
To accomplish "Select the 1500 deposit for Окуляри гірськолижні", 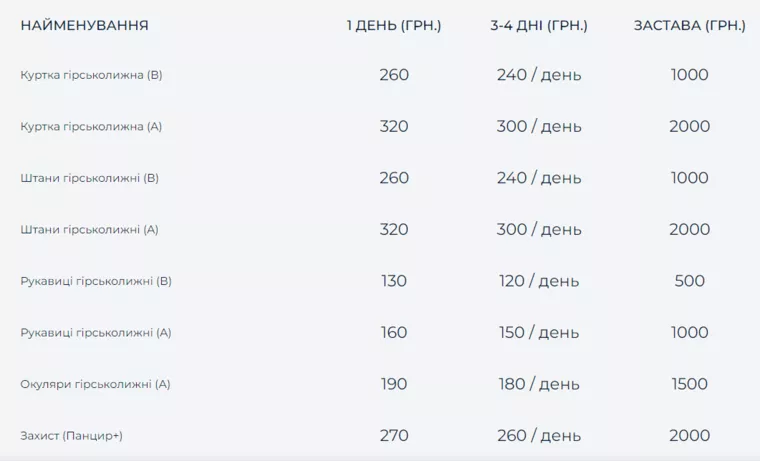I will click(x=690, y=384).
